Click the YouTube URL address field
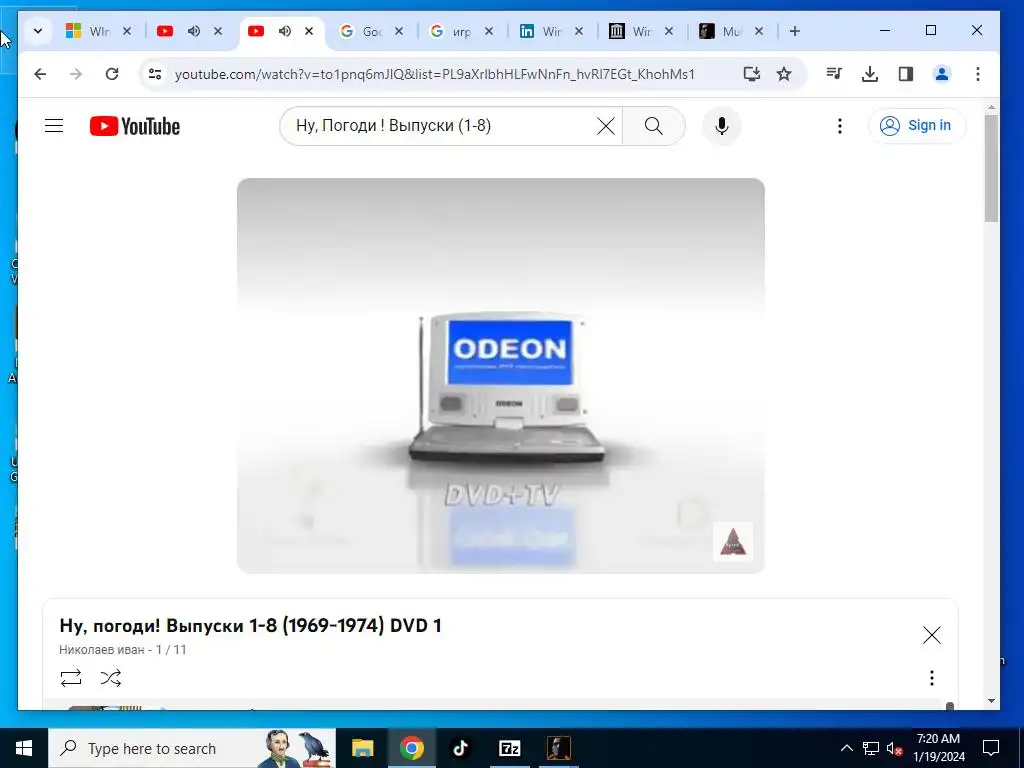The image size is (1024, 768). [434, 74]
